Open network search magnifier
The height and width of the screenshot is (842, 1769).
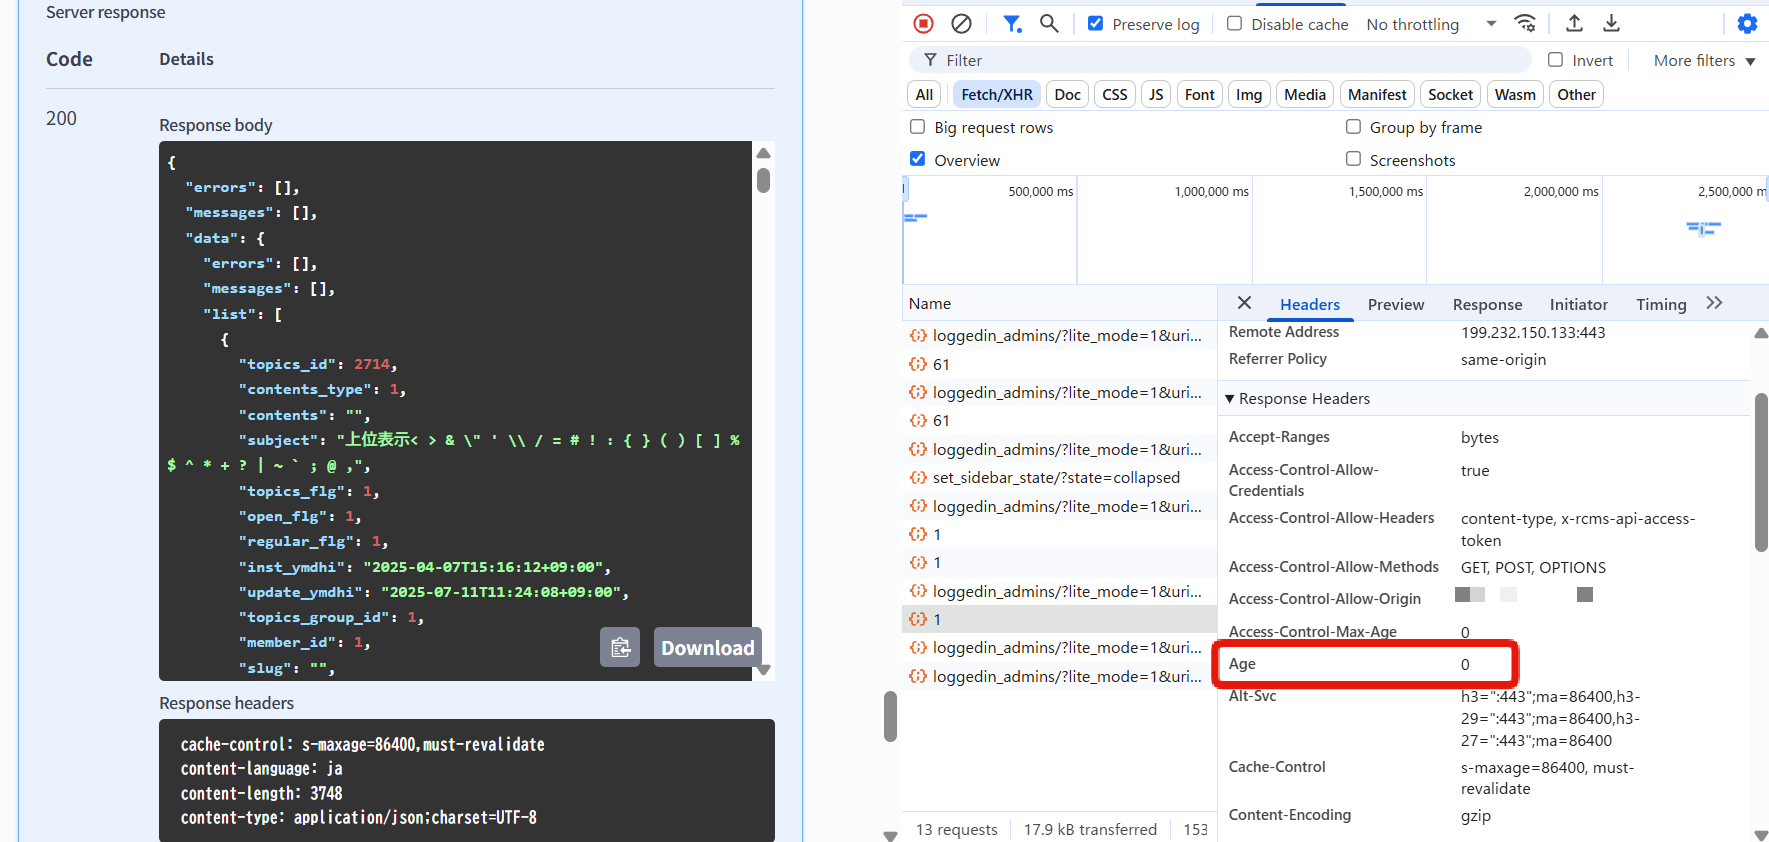coord(1049,23)
